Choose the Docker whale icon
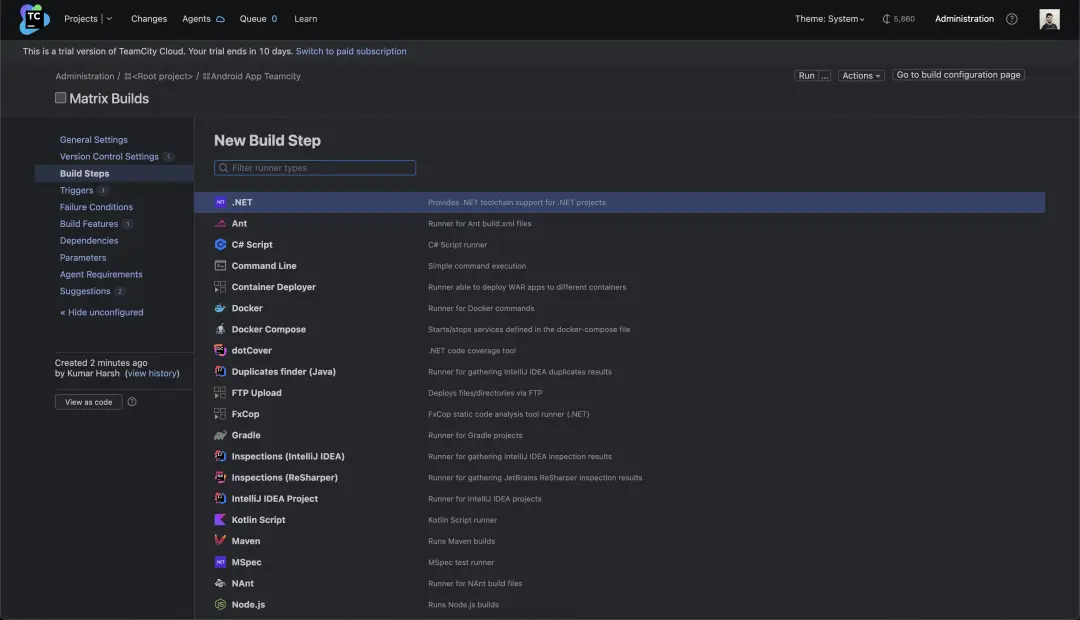The width and height of the screenshot is (1080, 620). tap(220, 308)
